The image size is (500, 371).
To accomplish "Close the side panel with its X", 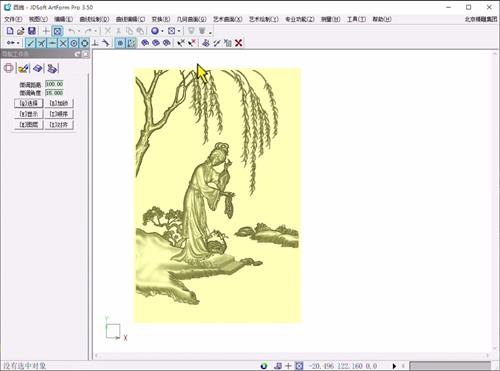I will click(x=86, y=54).
